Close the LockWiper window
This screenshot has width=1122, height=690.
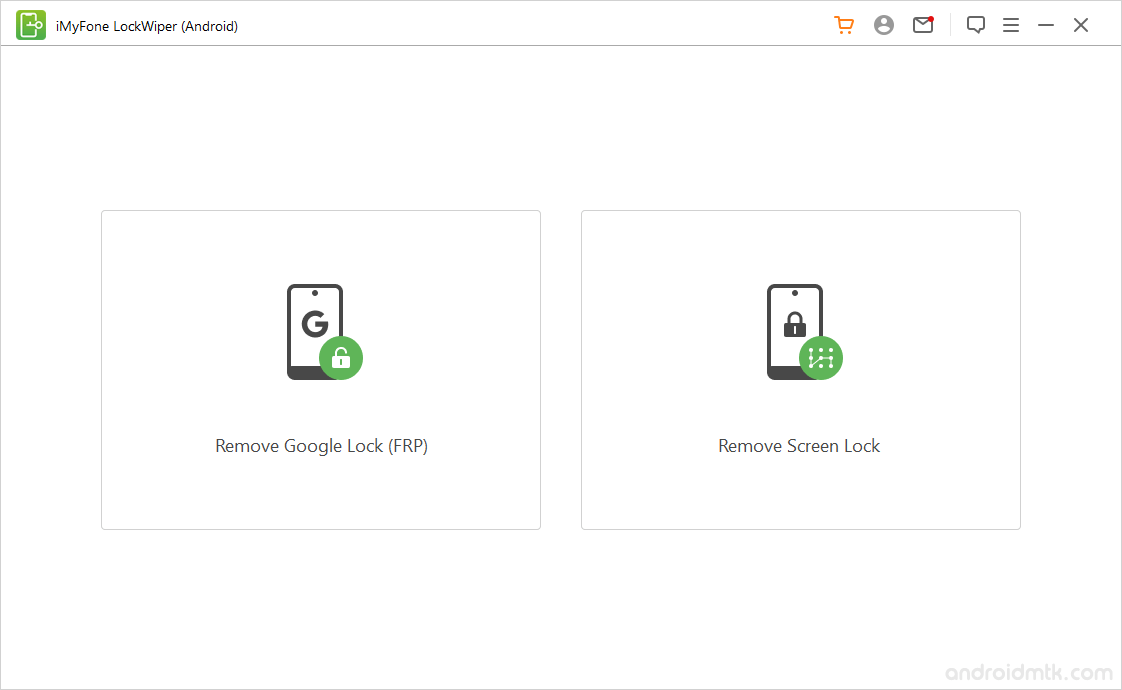pos(1081,26)
